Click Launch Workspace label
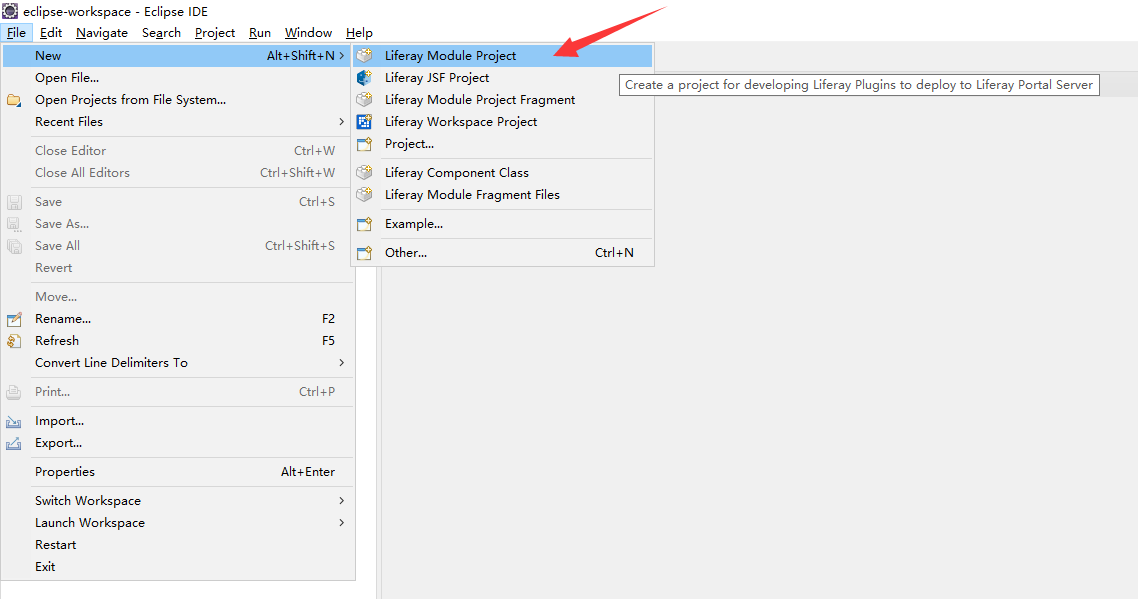1138x599 pixels. [90, 522]
